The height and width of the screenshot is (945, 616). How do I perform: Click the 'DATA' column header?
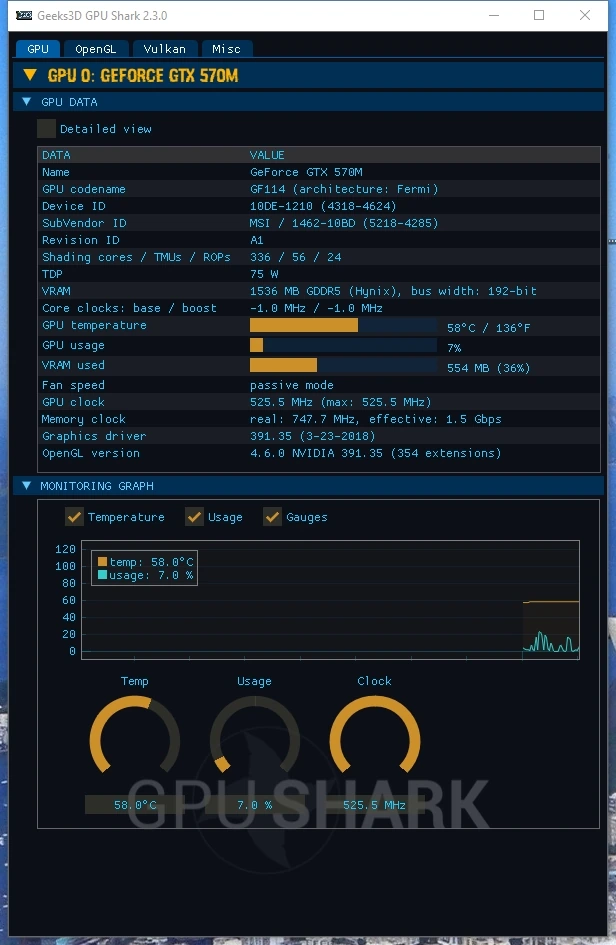click(56, 155)
